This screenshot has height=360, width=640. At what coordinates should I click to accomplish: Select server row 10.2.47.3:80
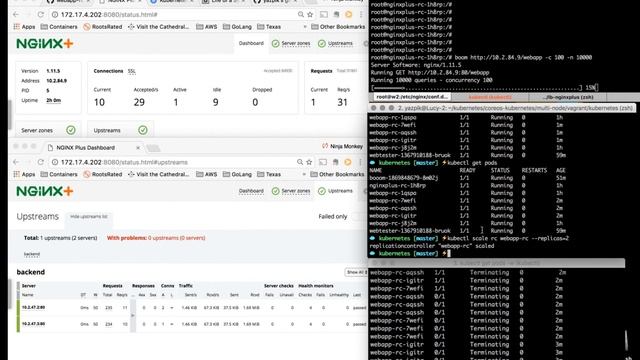[192, 324]
